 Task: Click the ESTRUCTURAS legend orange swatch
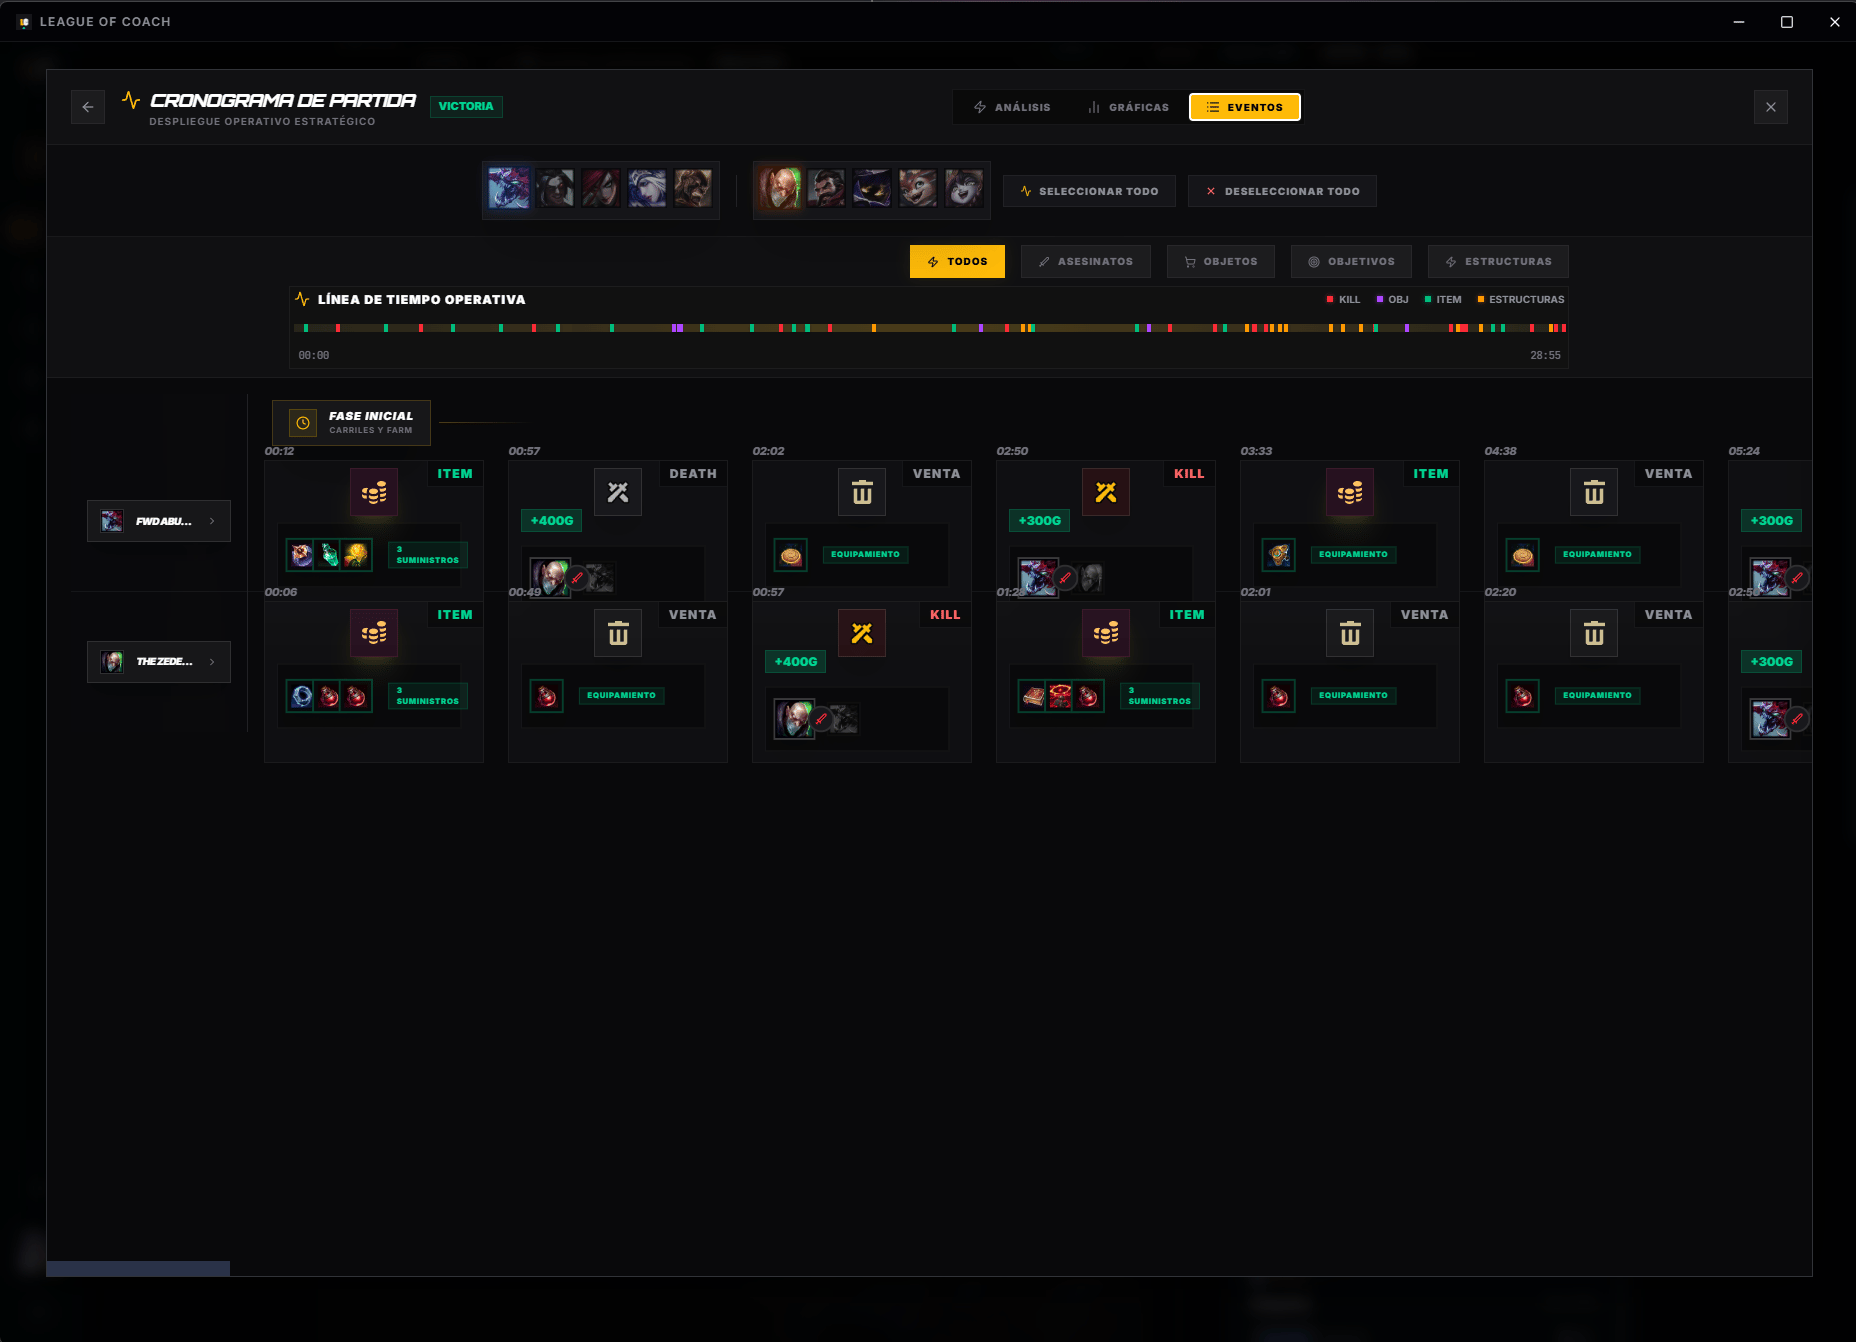click(1481, 299)
